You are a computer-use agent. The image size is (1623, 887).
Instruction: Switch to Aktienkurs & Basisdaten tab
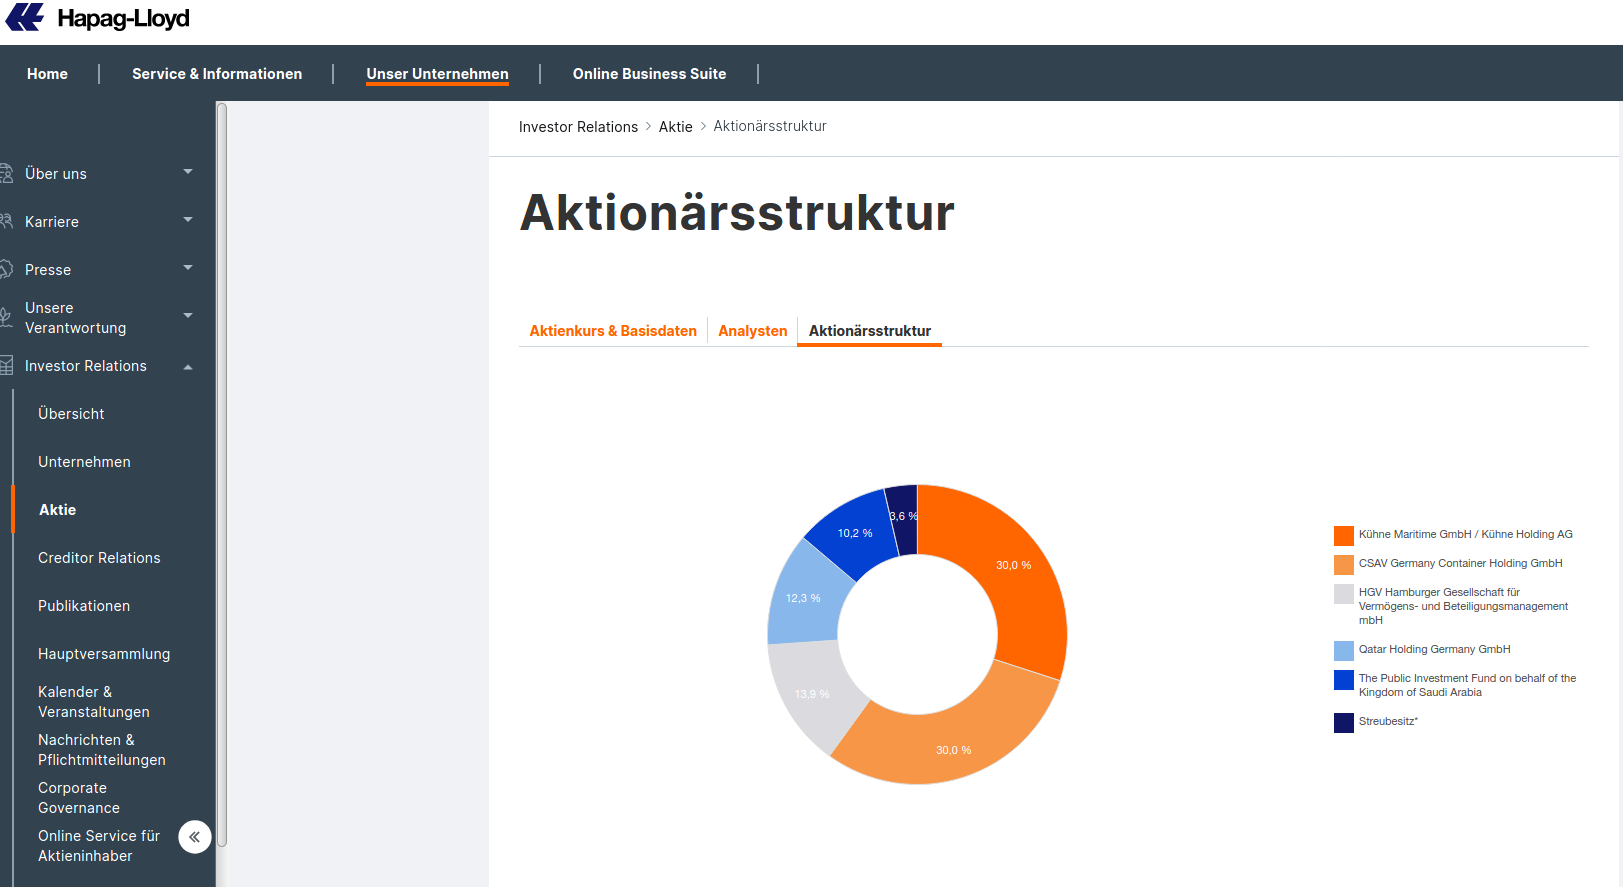pyautogui.click(x=613, y=331)
